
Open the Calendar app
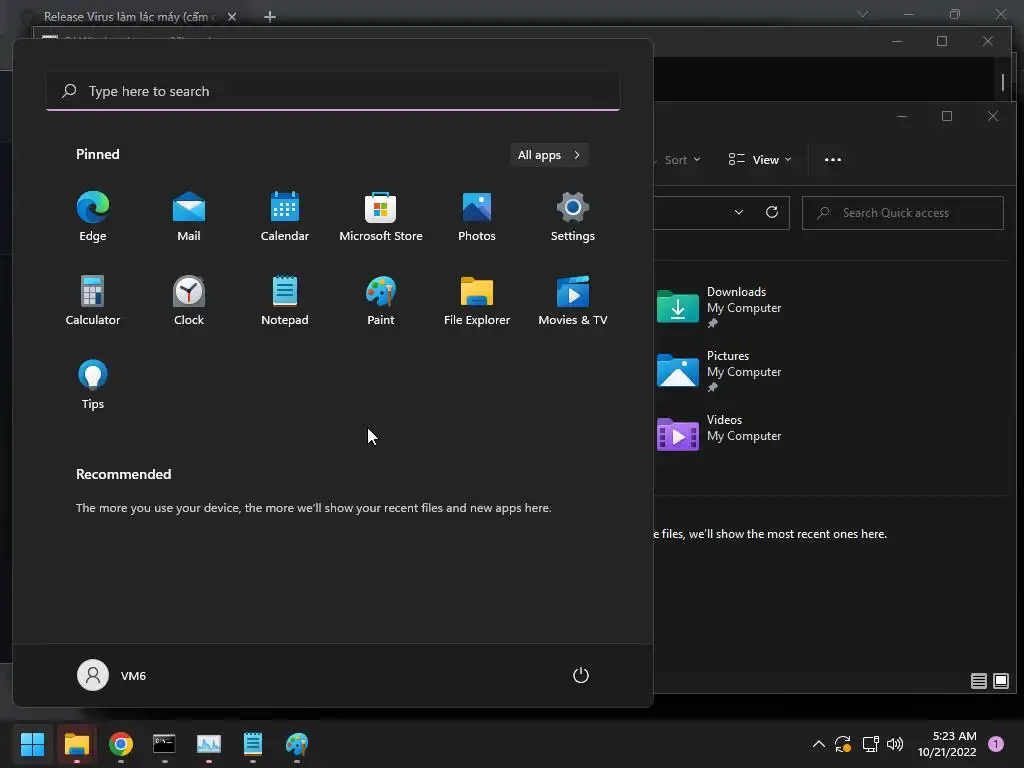[x=285, y=217]
